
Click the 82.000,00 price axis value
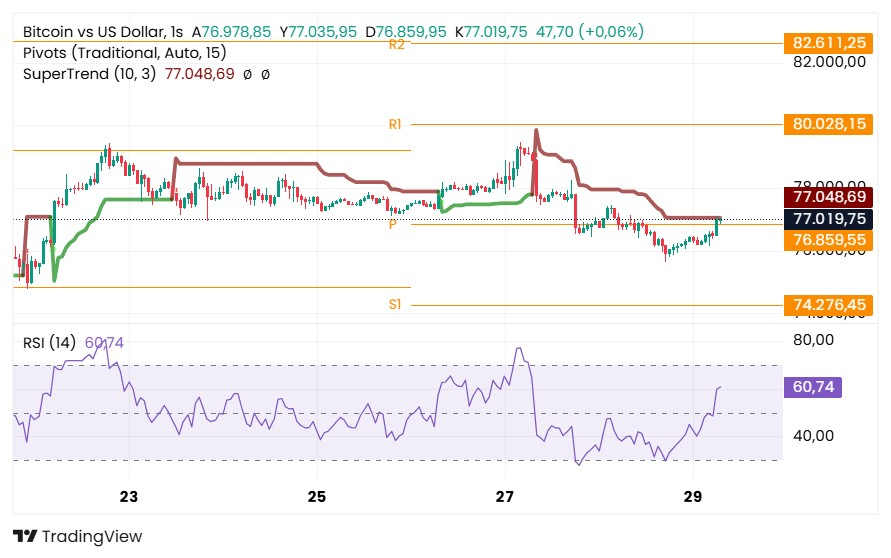830,62
